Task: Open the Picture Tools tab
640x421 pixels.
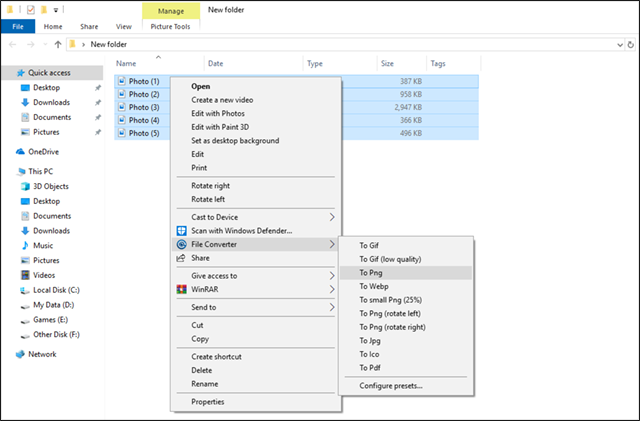Action: point(171,26)
